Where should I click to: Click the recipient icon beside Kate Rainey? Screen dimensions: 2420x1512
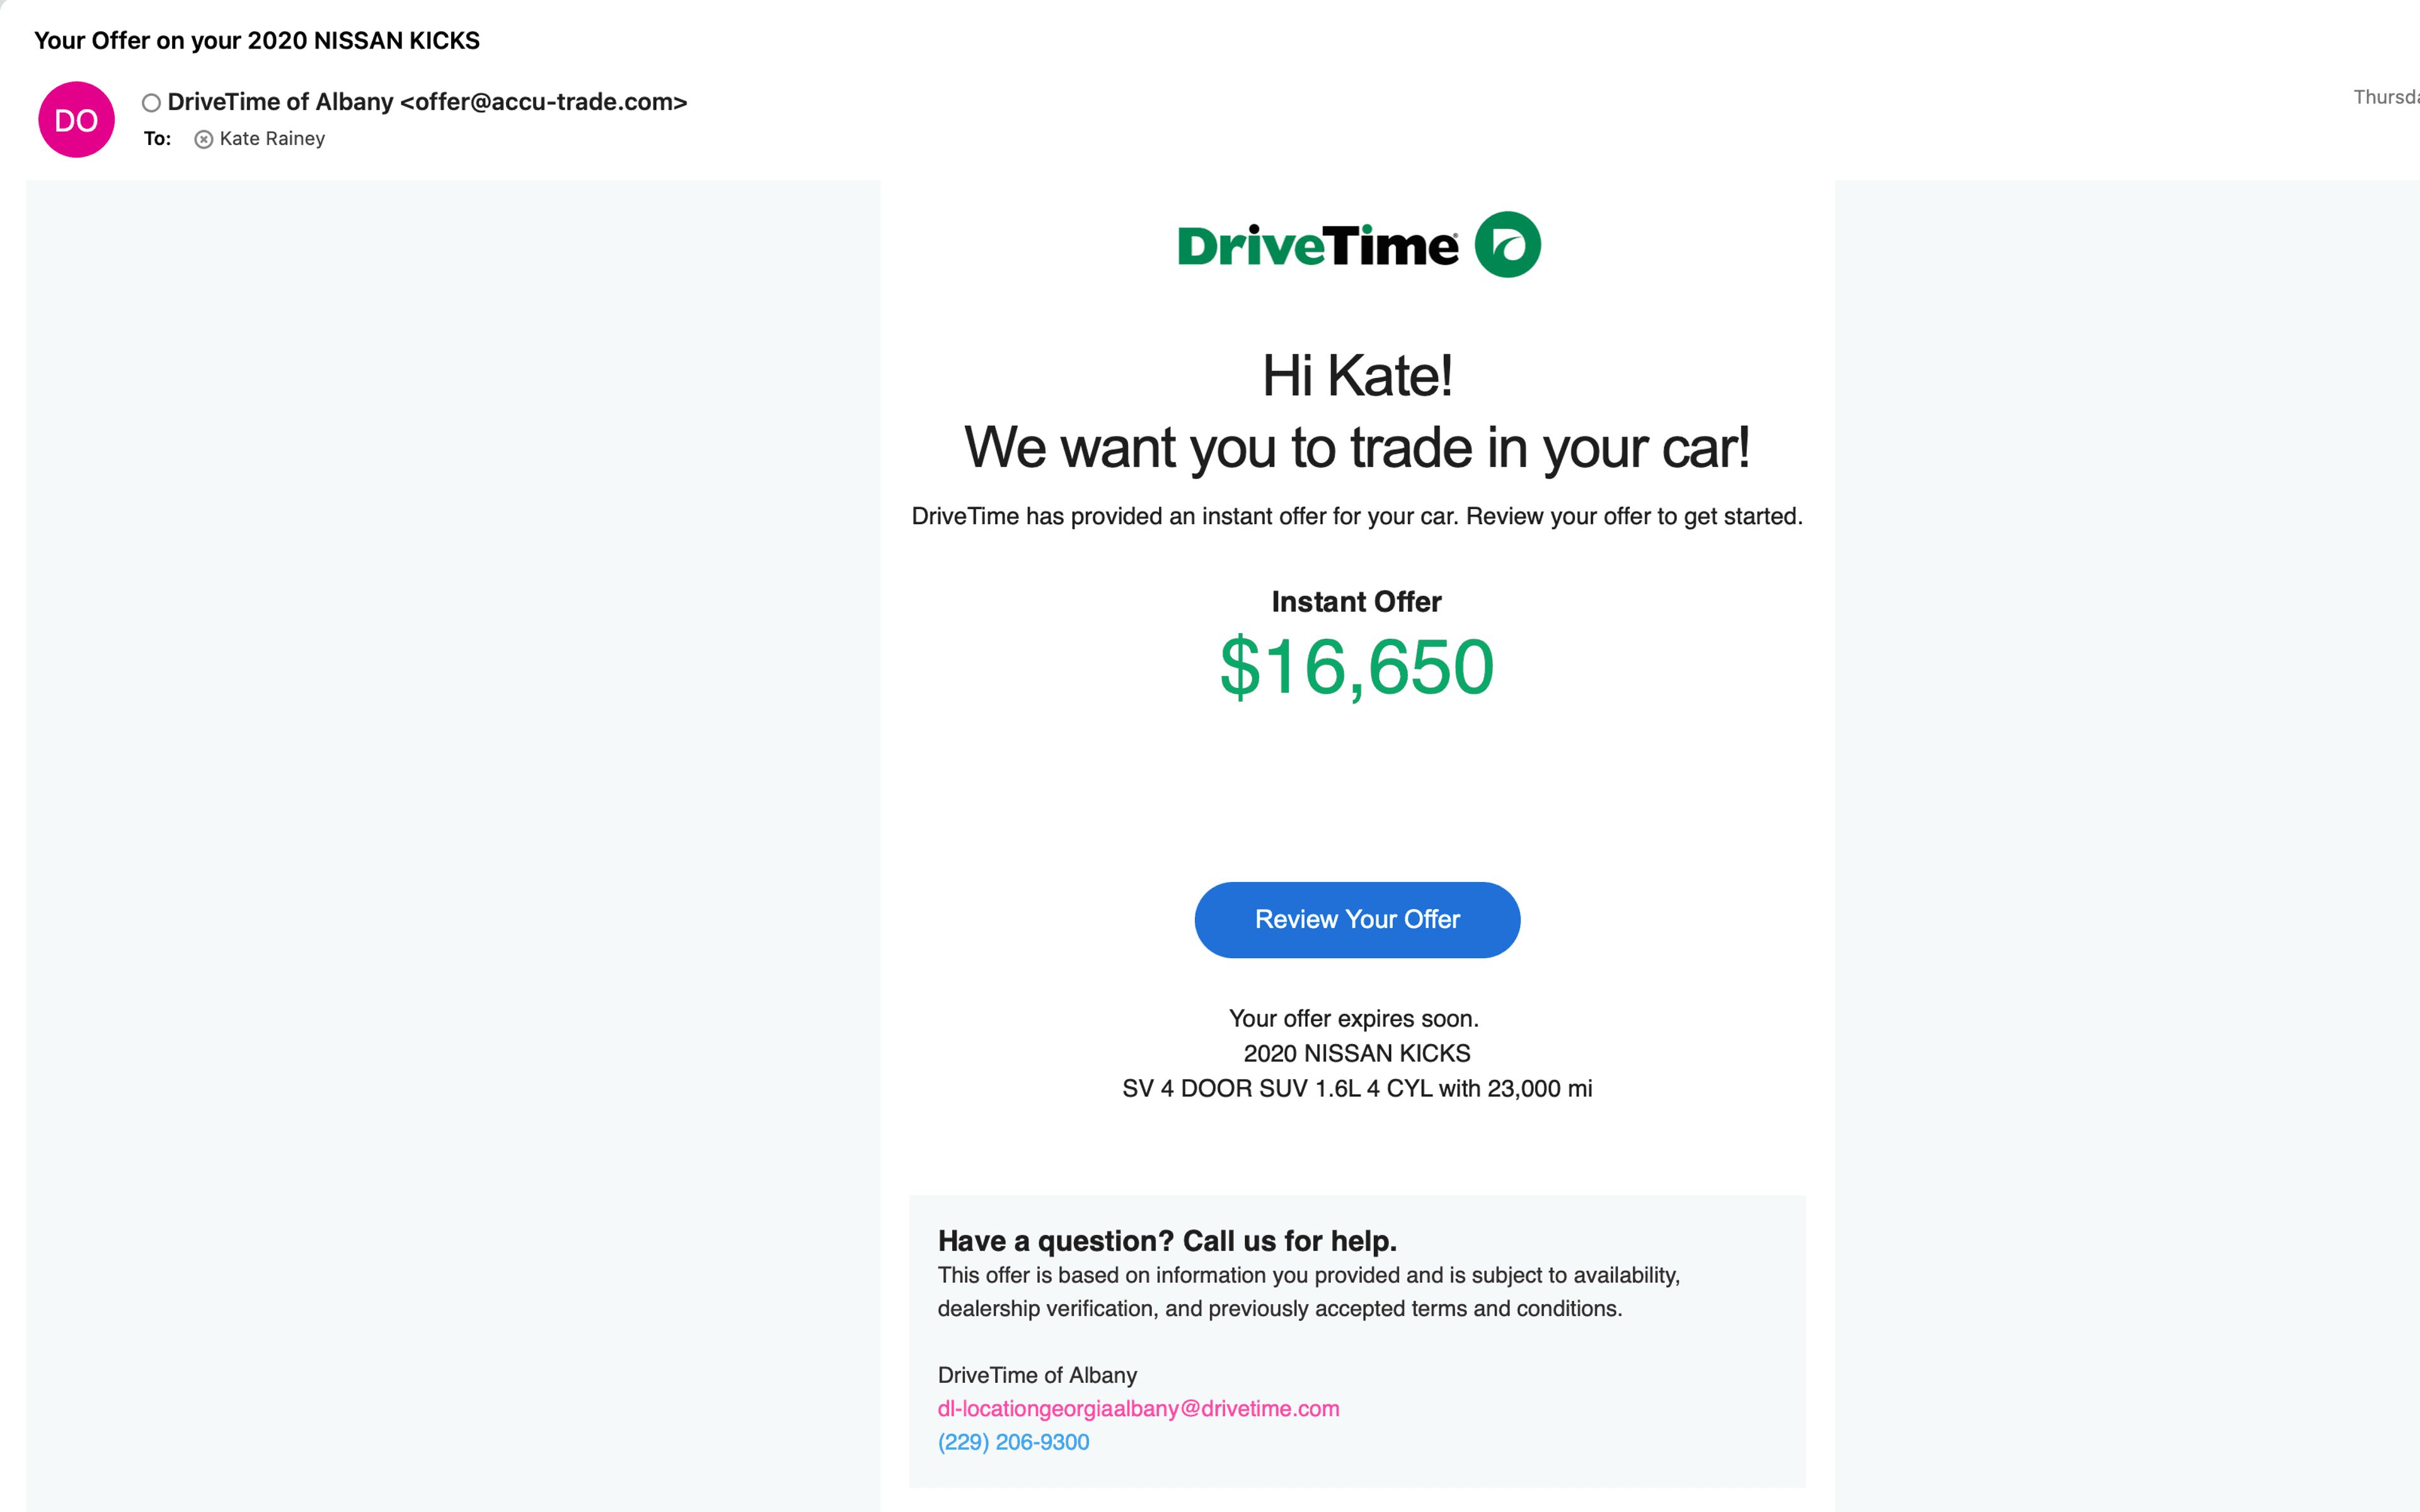tap(203, 140)
